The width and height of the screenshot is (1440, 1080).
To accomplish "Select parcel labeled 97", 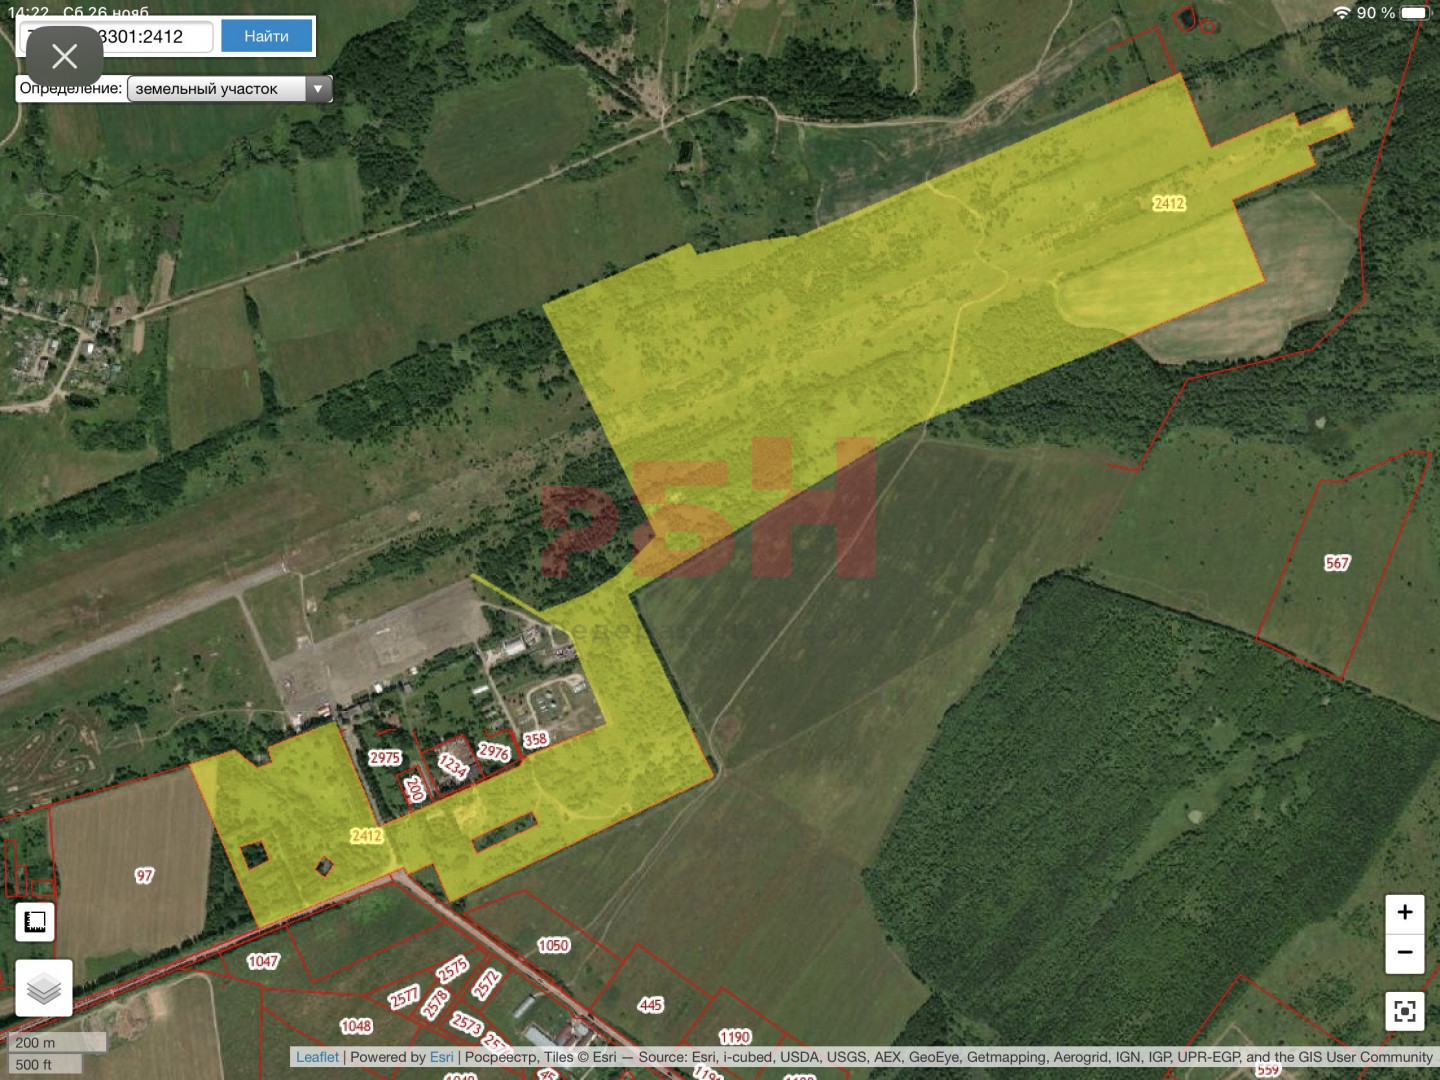I will (145, 875).
